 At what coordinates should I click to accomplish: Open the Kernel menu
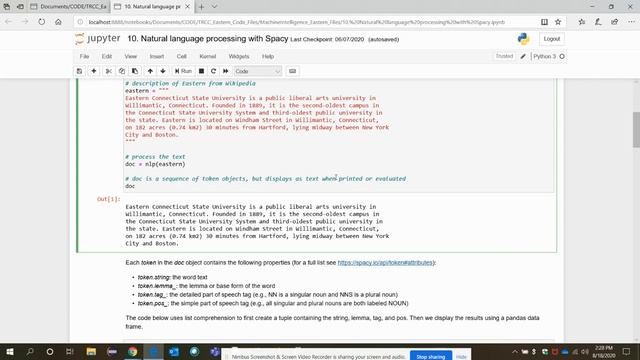tap(207, 56)
